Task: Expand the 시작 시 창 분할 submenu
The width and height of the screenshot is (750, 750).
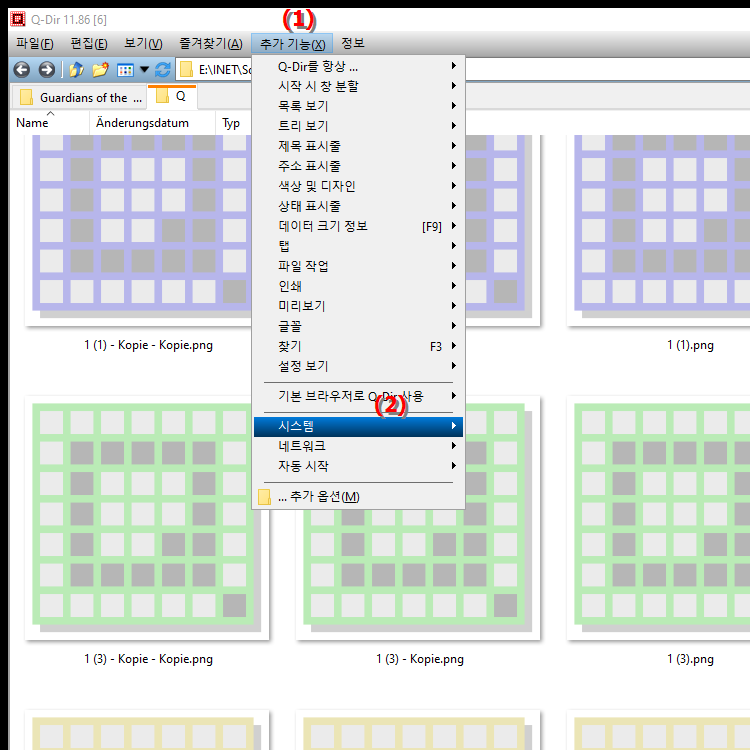Action: tap(358, 86)
